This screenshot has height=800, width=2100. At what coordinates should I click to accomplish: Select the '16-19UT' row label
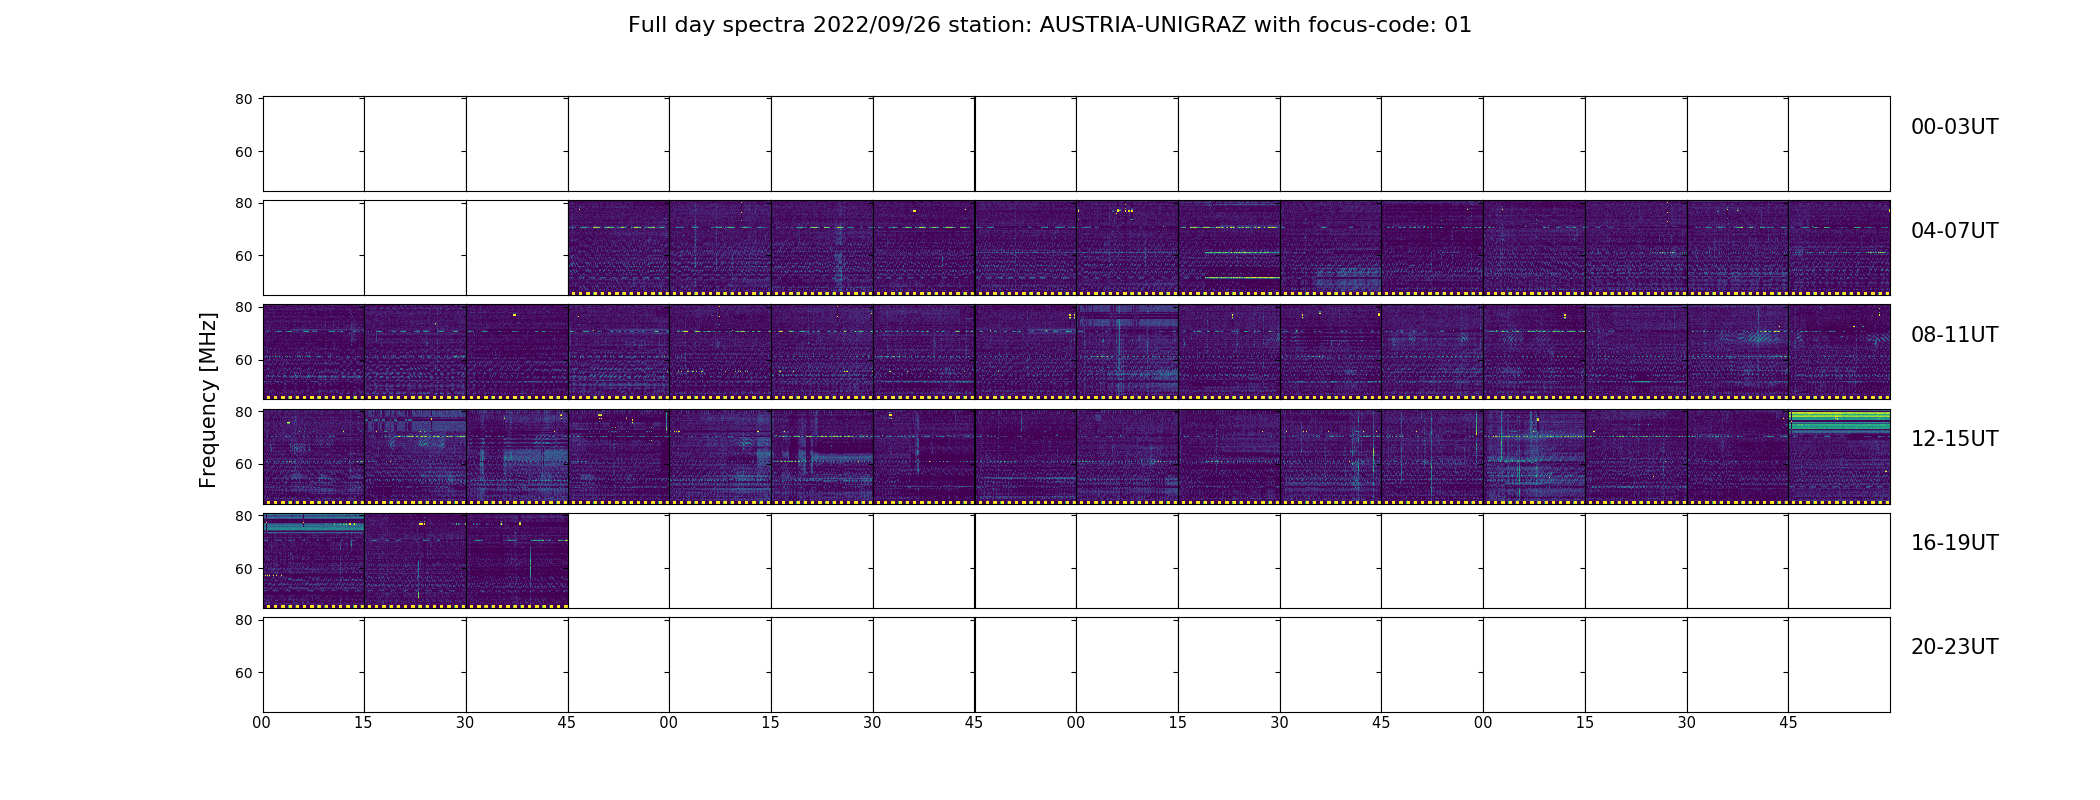pos(1954,543)
